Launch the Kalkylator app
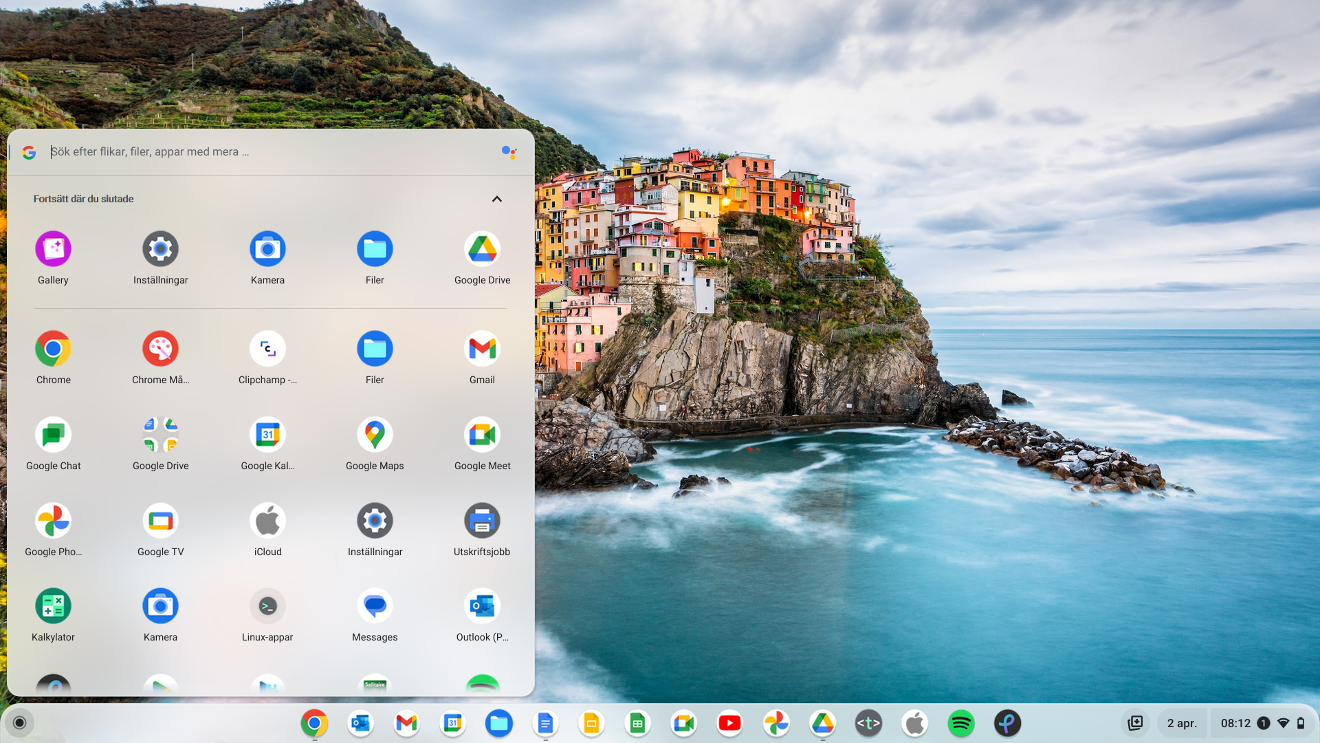Image resolution: width=1320 pixels, height=743 pixels. coord(52,605)
